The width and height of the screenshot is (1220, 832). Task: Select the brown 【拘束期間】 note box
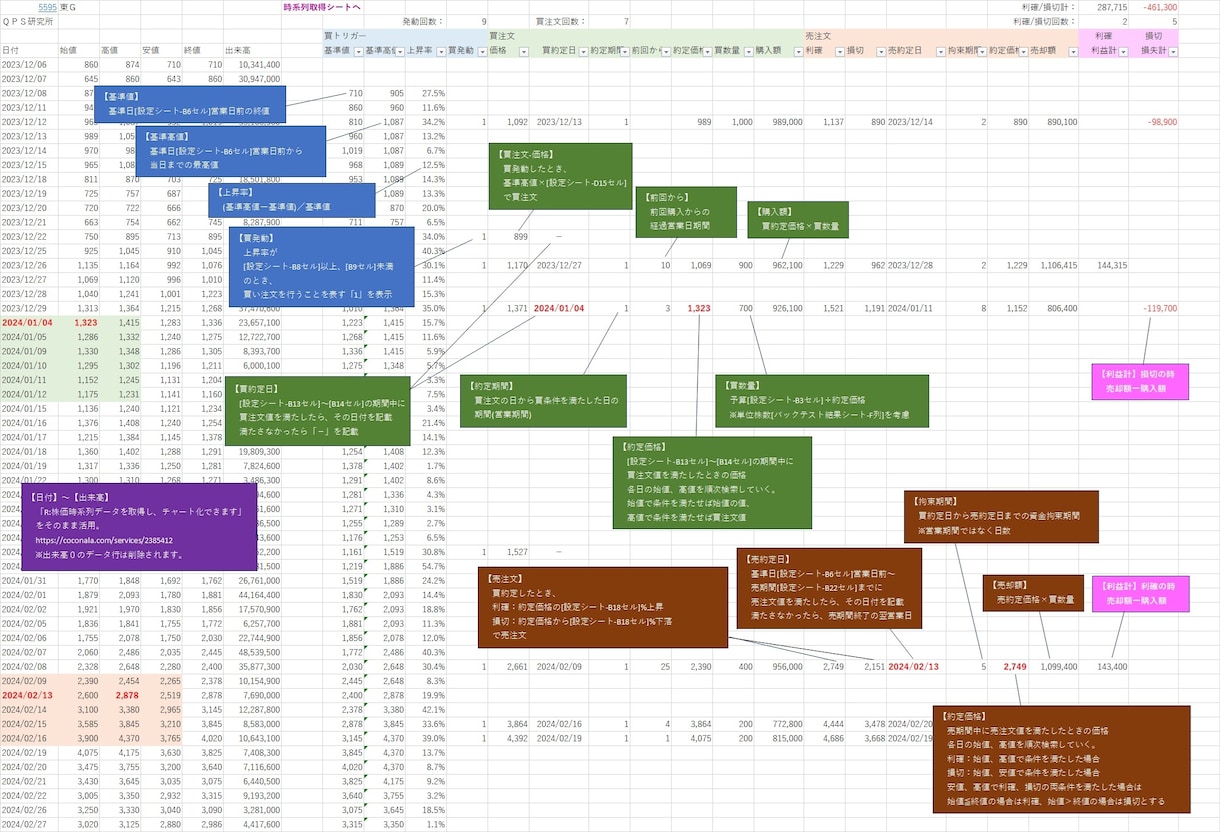[x=1001, y=517]
